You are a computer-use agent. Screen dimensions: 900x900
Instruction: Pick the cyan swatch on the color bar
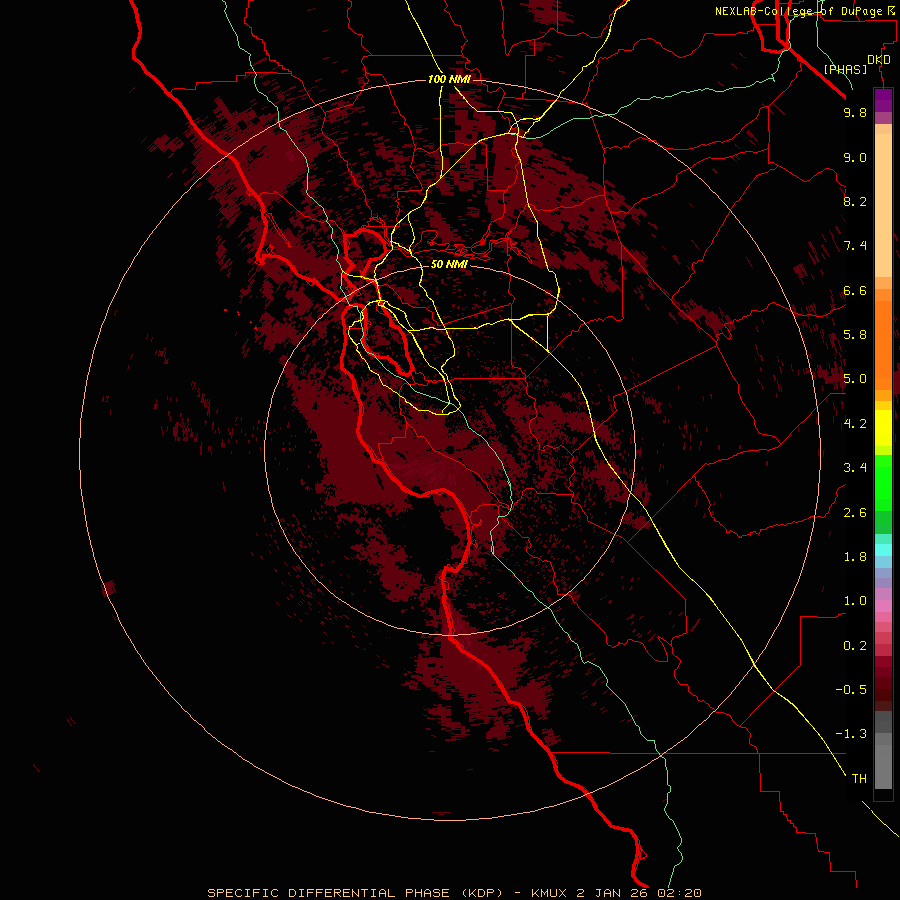click(x=883, y=550)
